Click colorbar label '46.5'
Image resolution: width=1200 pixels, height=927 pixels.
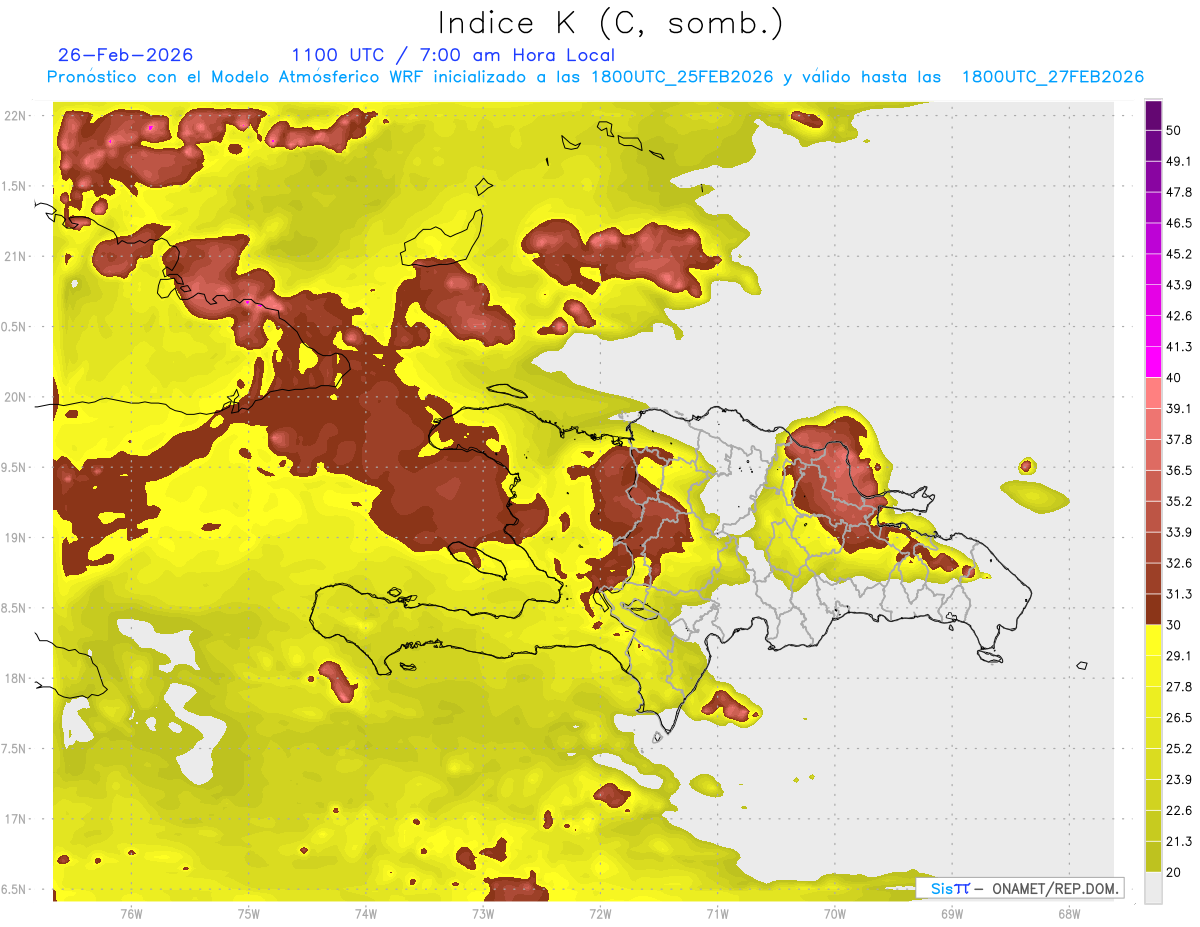1179,223
